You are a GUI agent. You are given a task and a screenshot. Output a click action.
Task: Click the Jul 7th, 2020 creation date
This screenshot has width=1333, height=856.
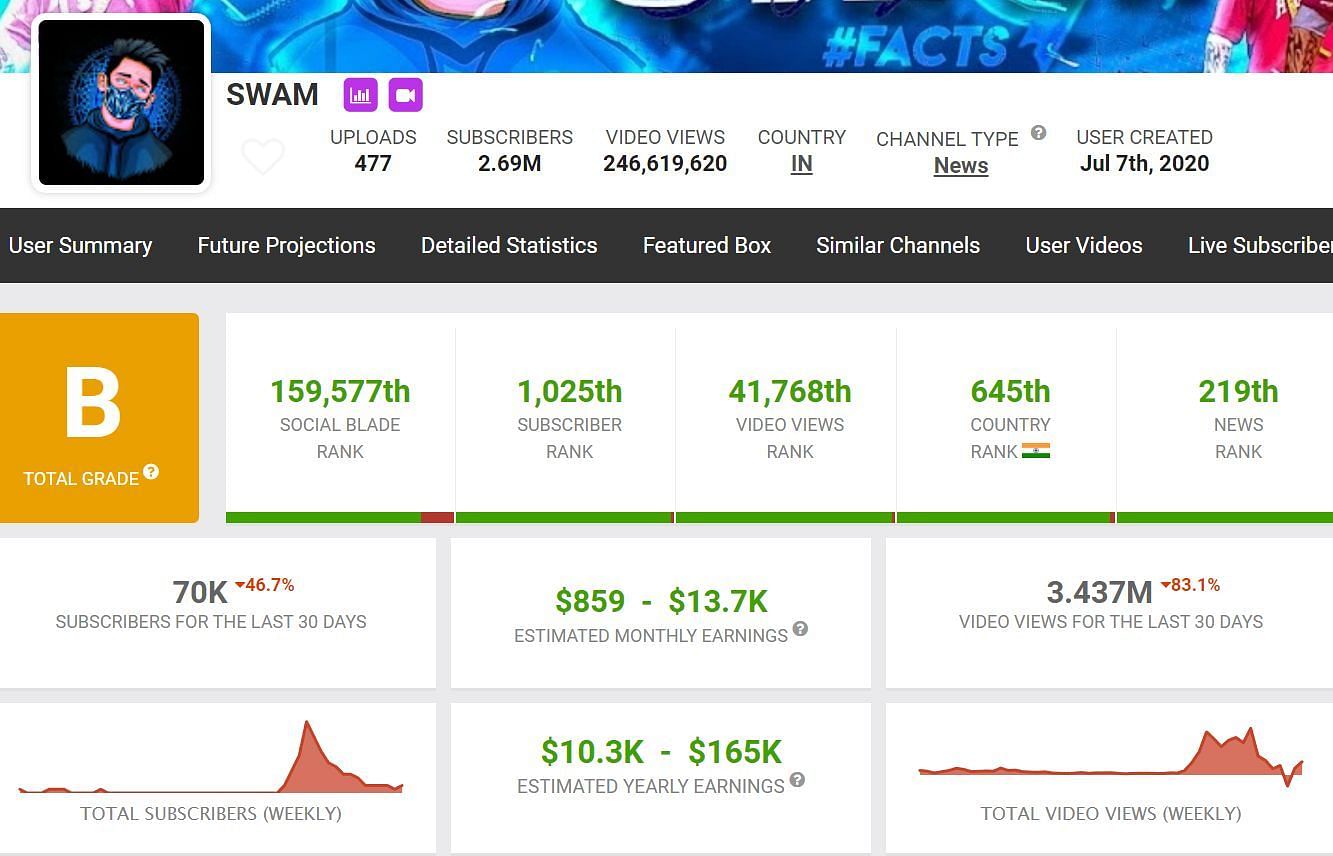[x=1144, y=164]
